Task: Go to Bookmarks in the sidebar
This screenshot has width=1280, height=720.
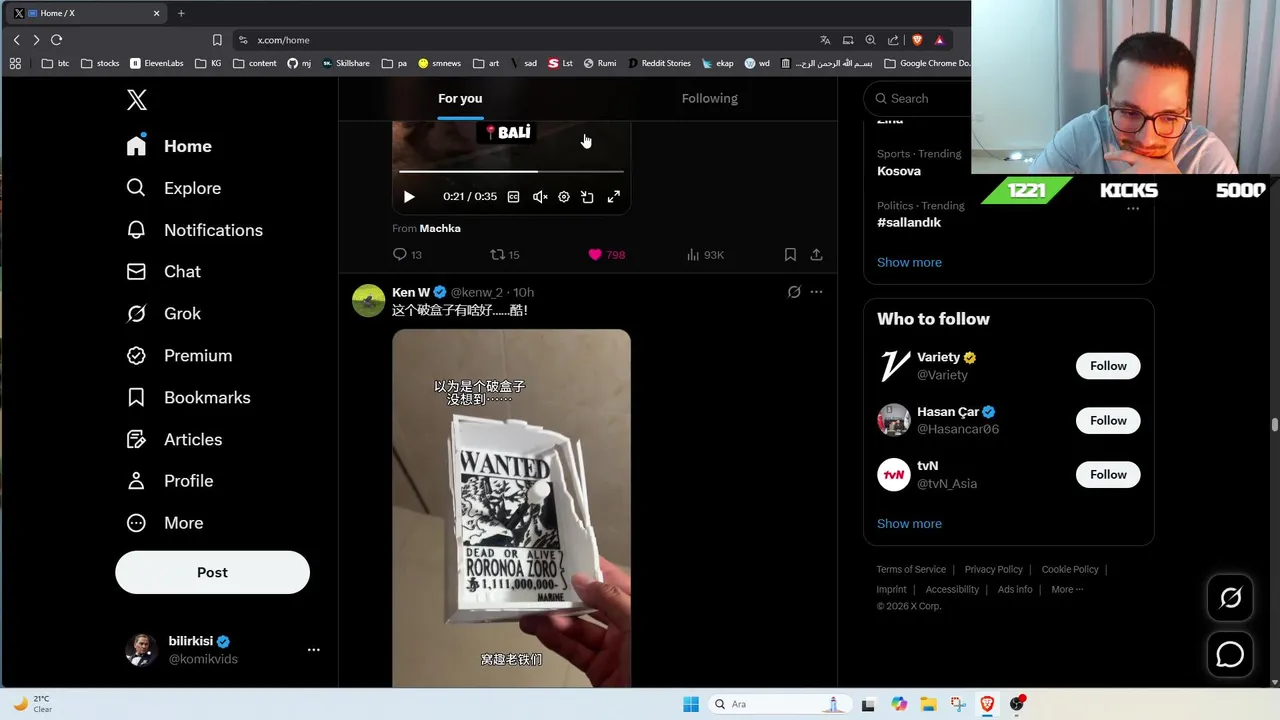Action: tap(188, 398)
